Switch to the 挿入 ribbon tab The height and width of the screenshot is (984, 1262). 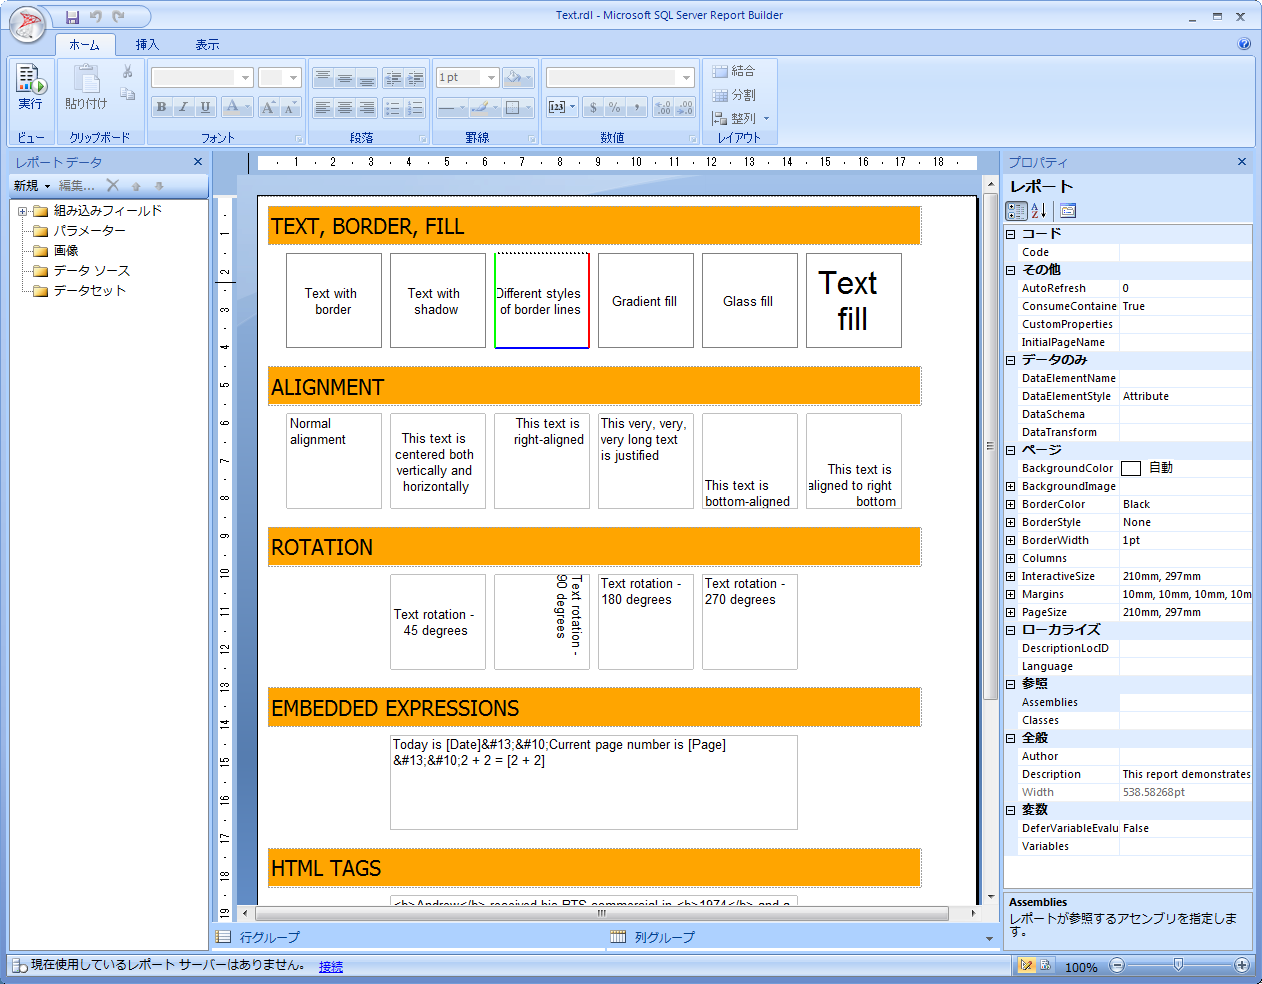pyautogui.click(x=147, y=45)
